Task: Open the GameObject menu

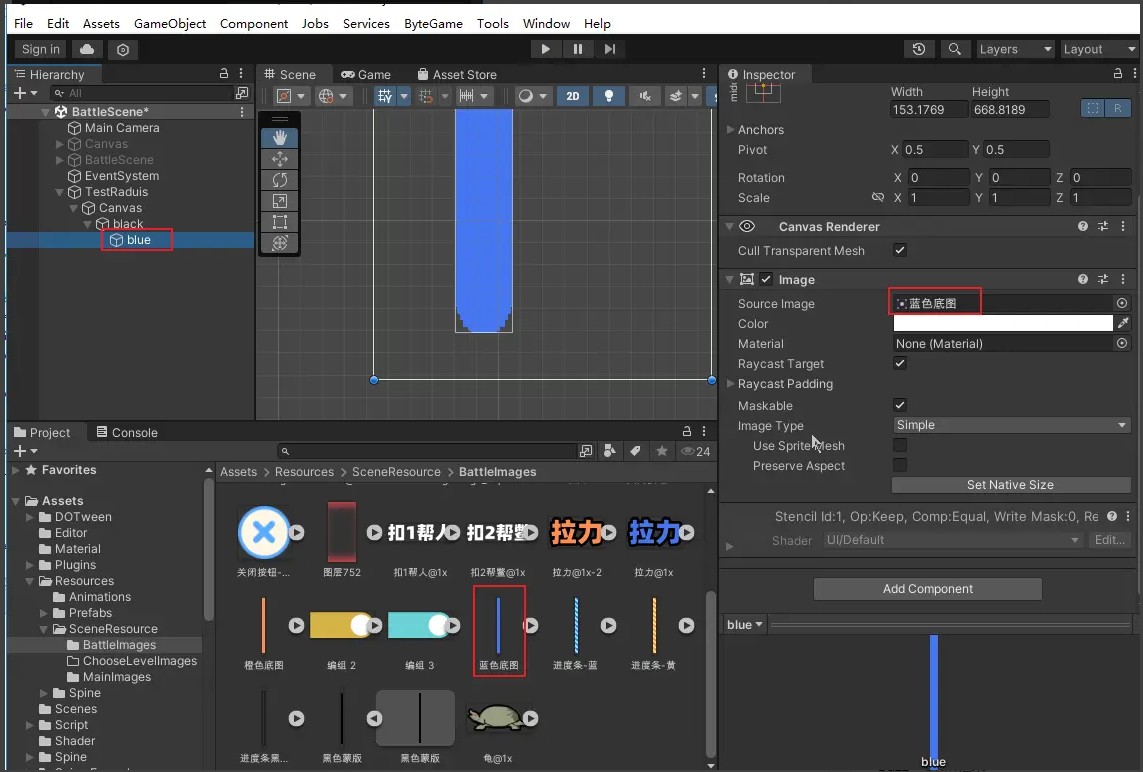Action: point(170,23)
